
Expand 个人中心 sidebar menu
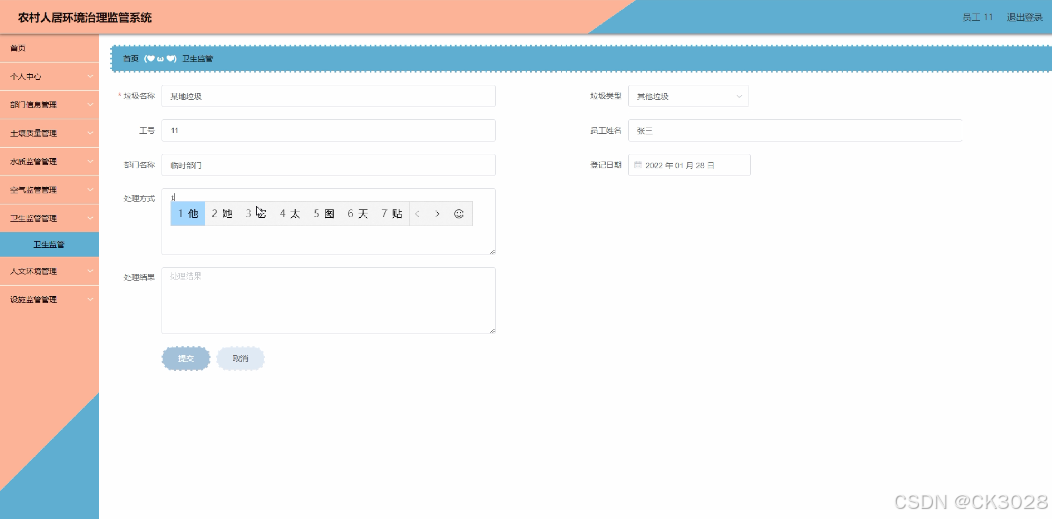(49, 76)
